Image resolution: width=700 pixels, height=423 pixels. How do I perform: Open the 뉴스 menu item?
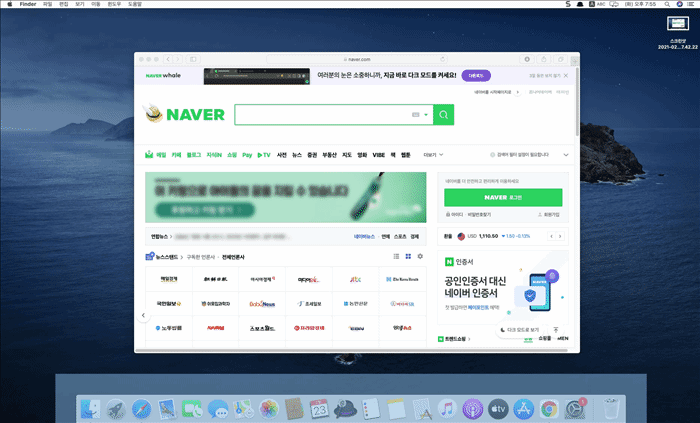coord(297,155)
